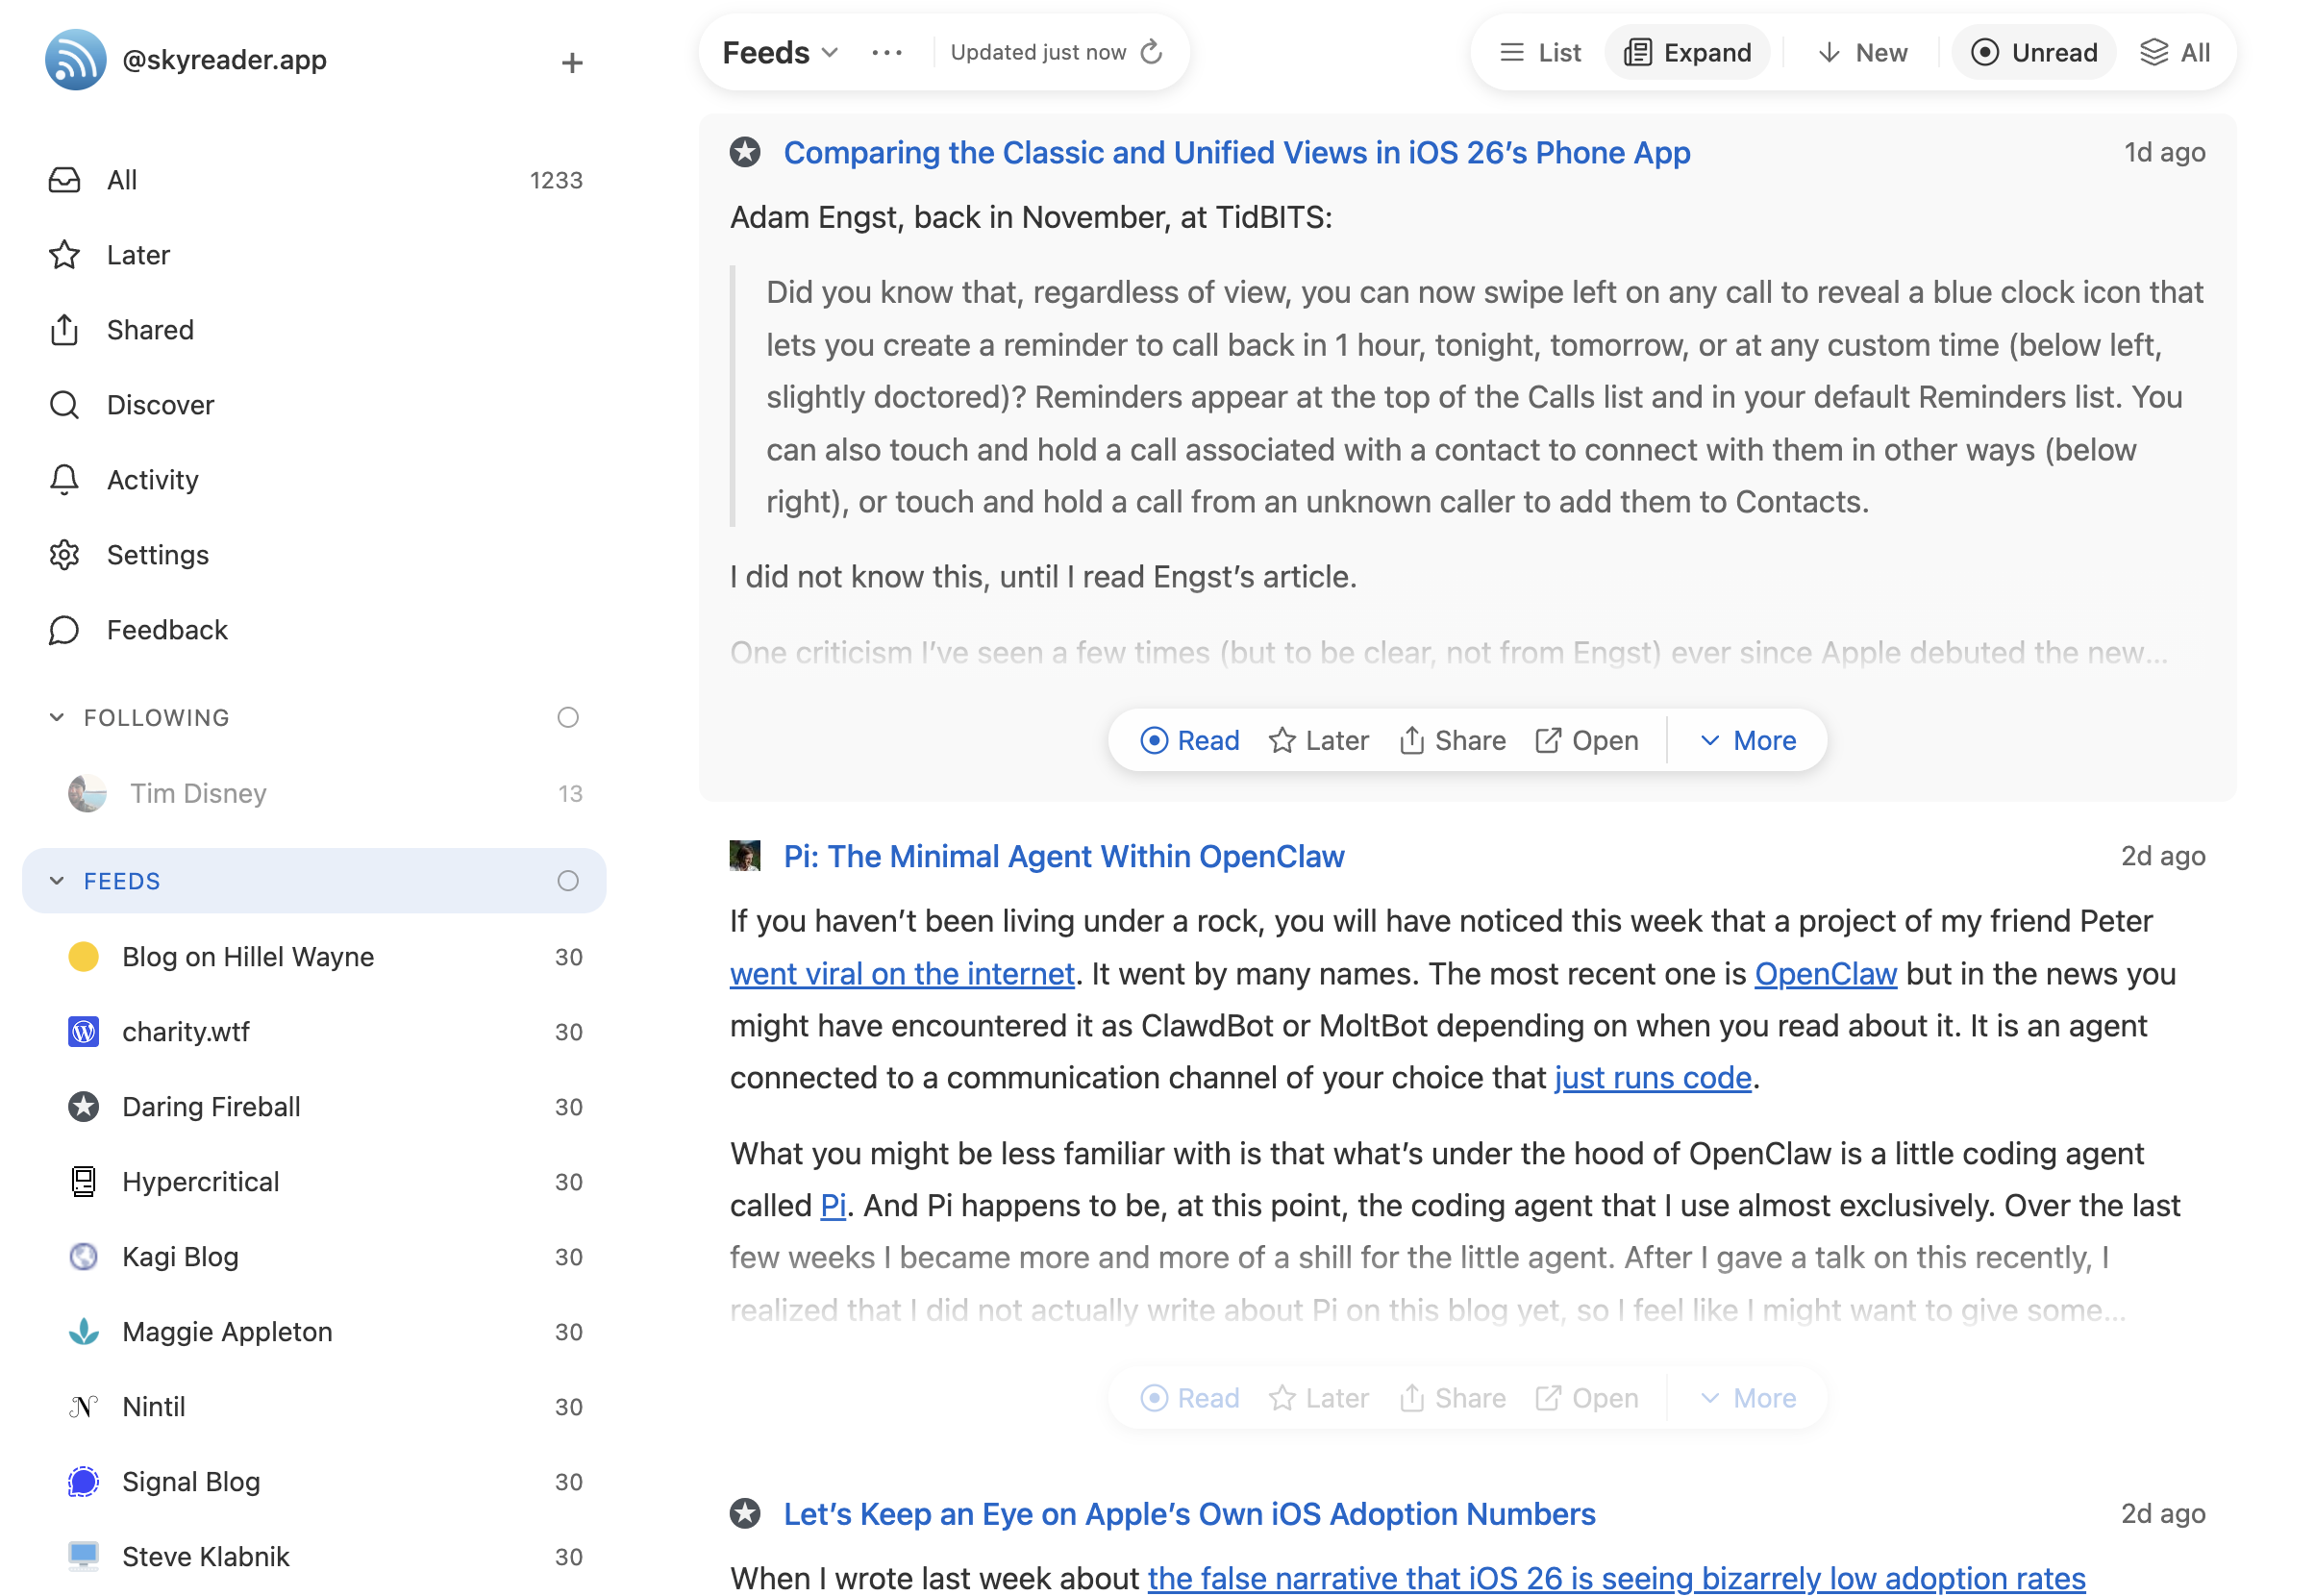
Task: Save the iOS 26 Phone App article for Later
Action: click(1318, 740)
